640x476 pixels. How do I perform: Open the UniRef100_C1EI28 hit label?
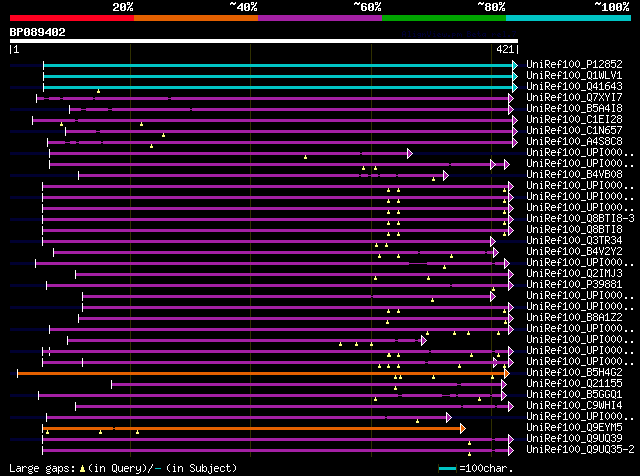574,120
